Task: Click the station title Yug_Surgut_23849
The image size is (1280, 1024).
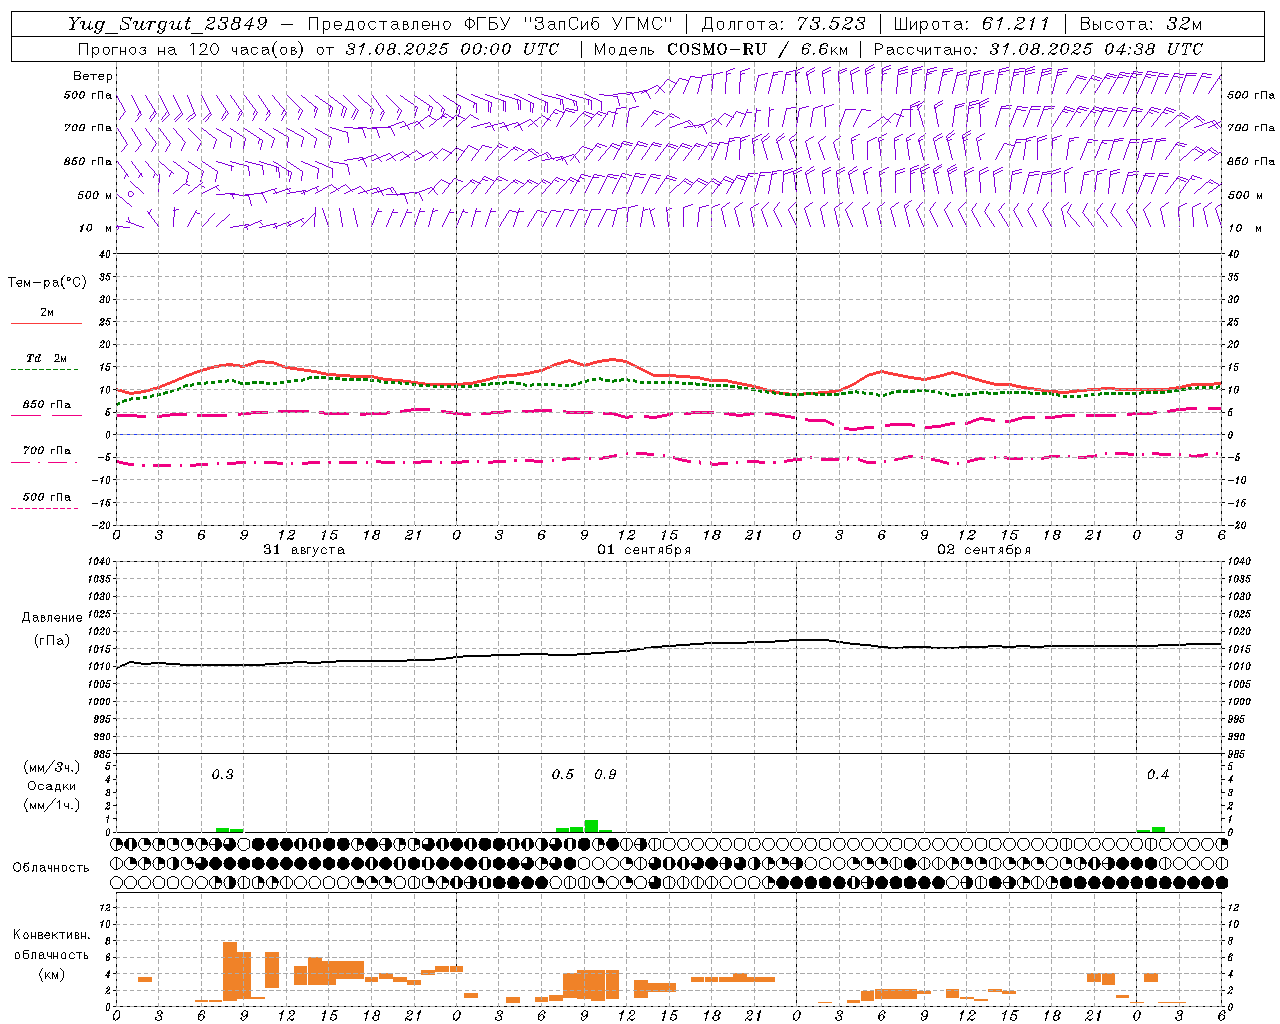Action: [168, 24]
